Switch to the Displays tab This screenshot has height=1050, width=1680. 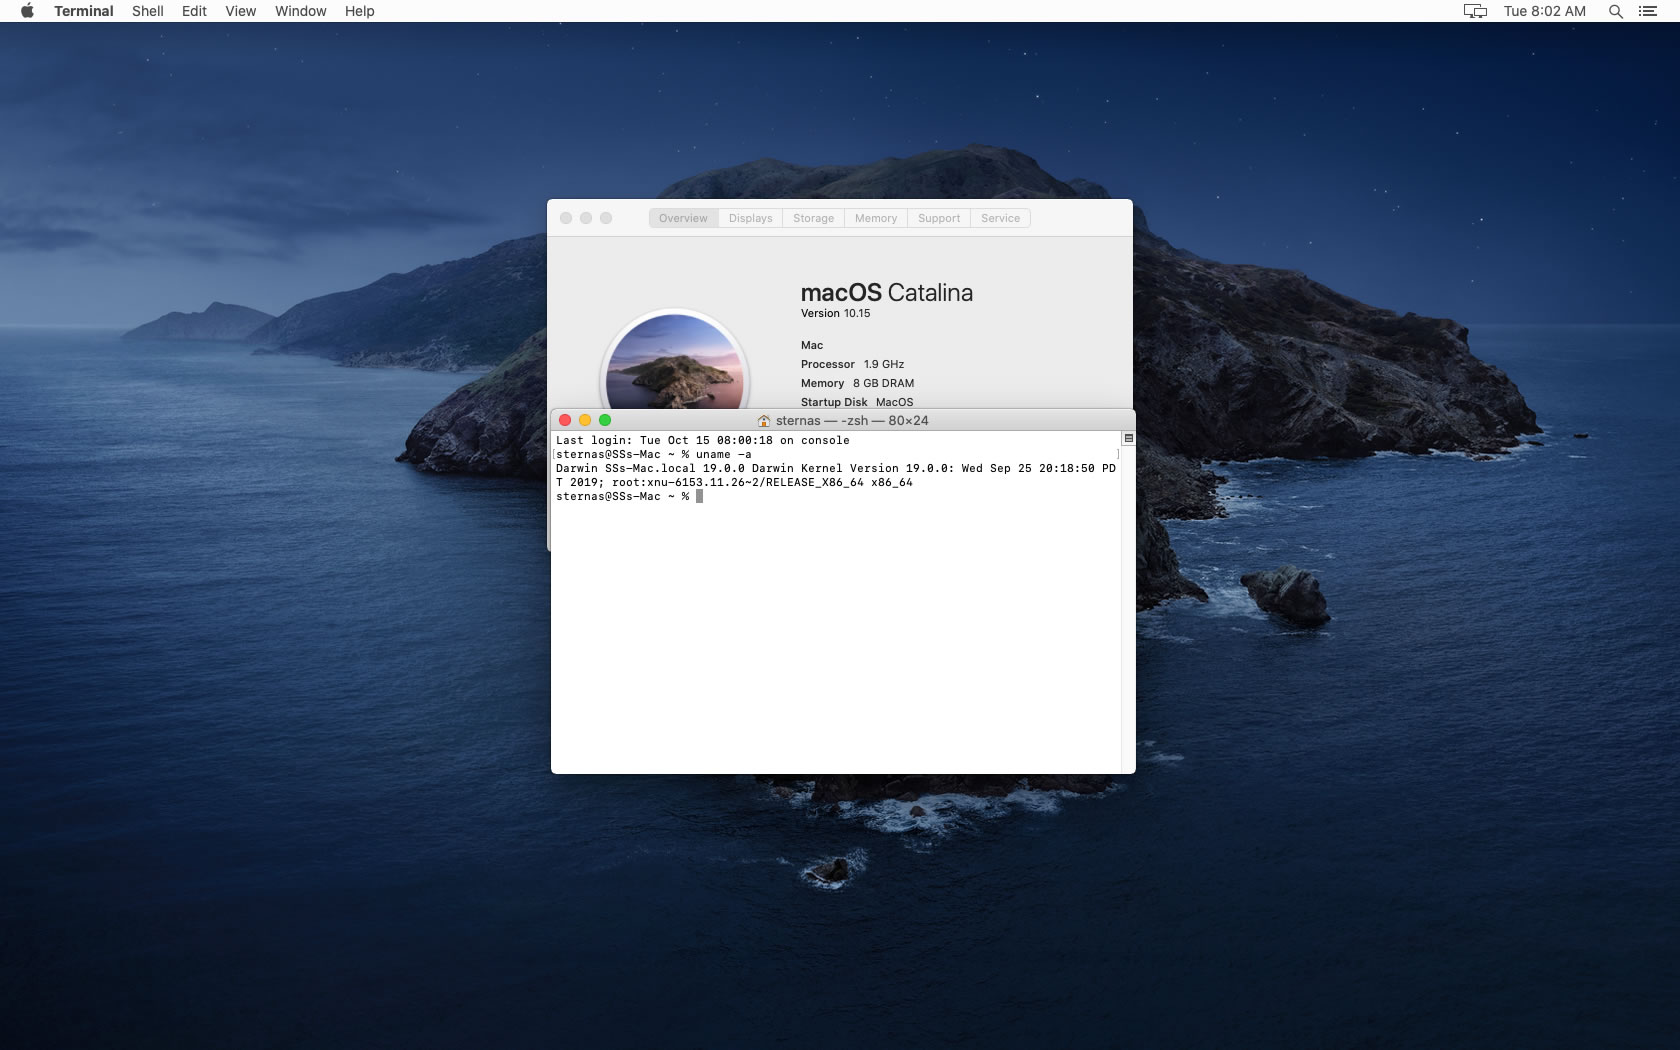click(750, 218)
